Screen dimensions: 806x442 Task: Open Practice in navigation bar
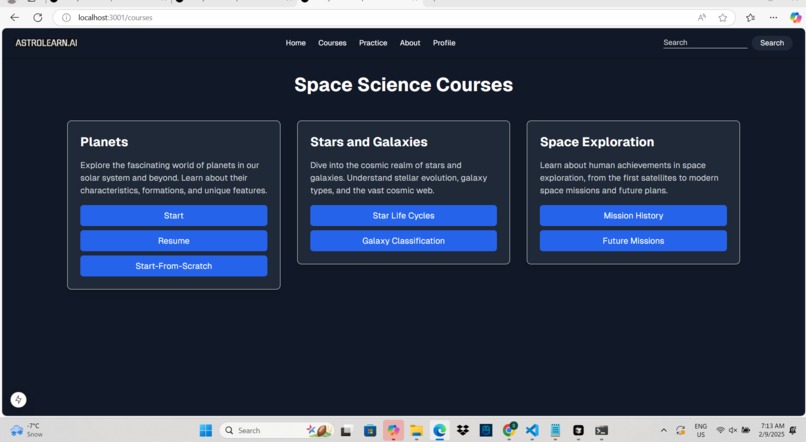[x=373, y=43]
